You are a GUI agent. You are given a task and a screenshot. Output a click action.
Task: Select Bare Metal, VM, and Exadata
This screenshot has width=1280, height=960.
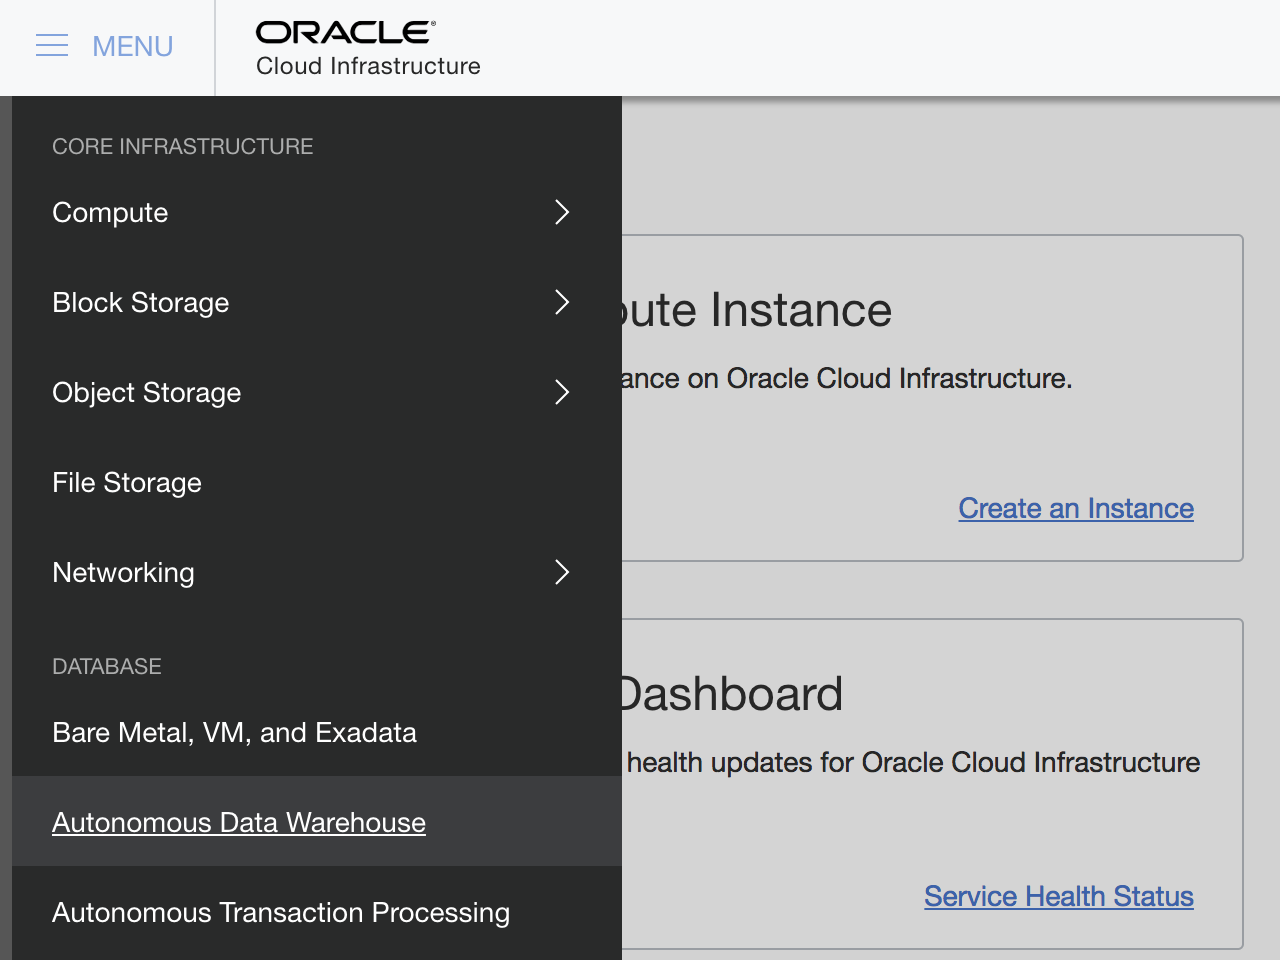pos(317,732)
